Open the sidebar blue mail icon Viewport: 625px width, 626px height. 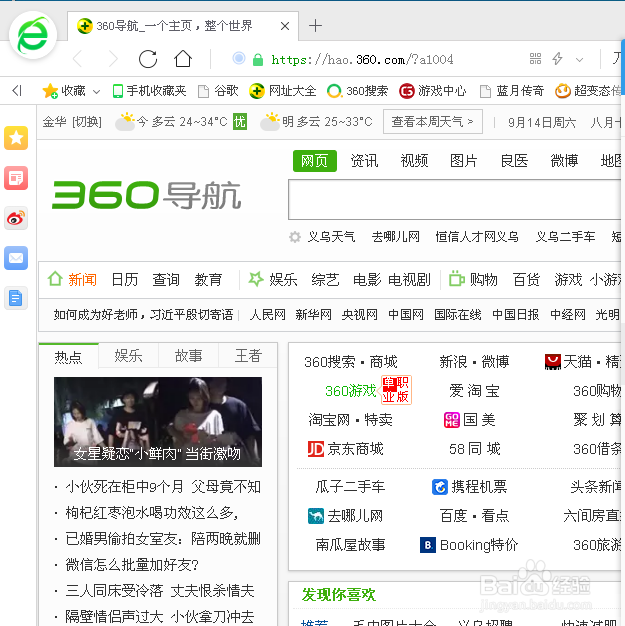point(16,258)
